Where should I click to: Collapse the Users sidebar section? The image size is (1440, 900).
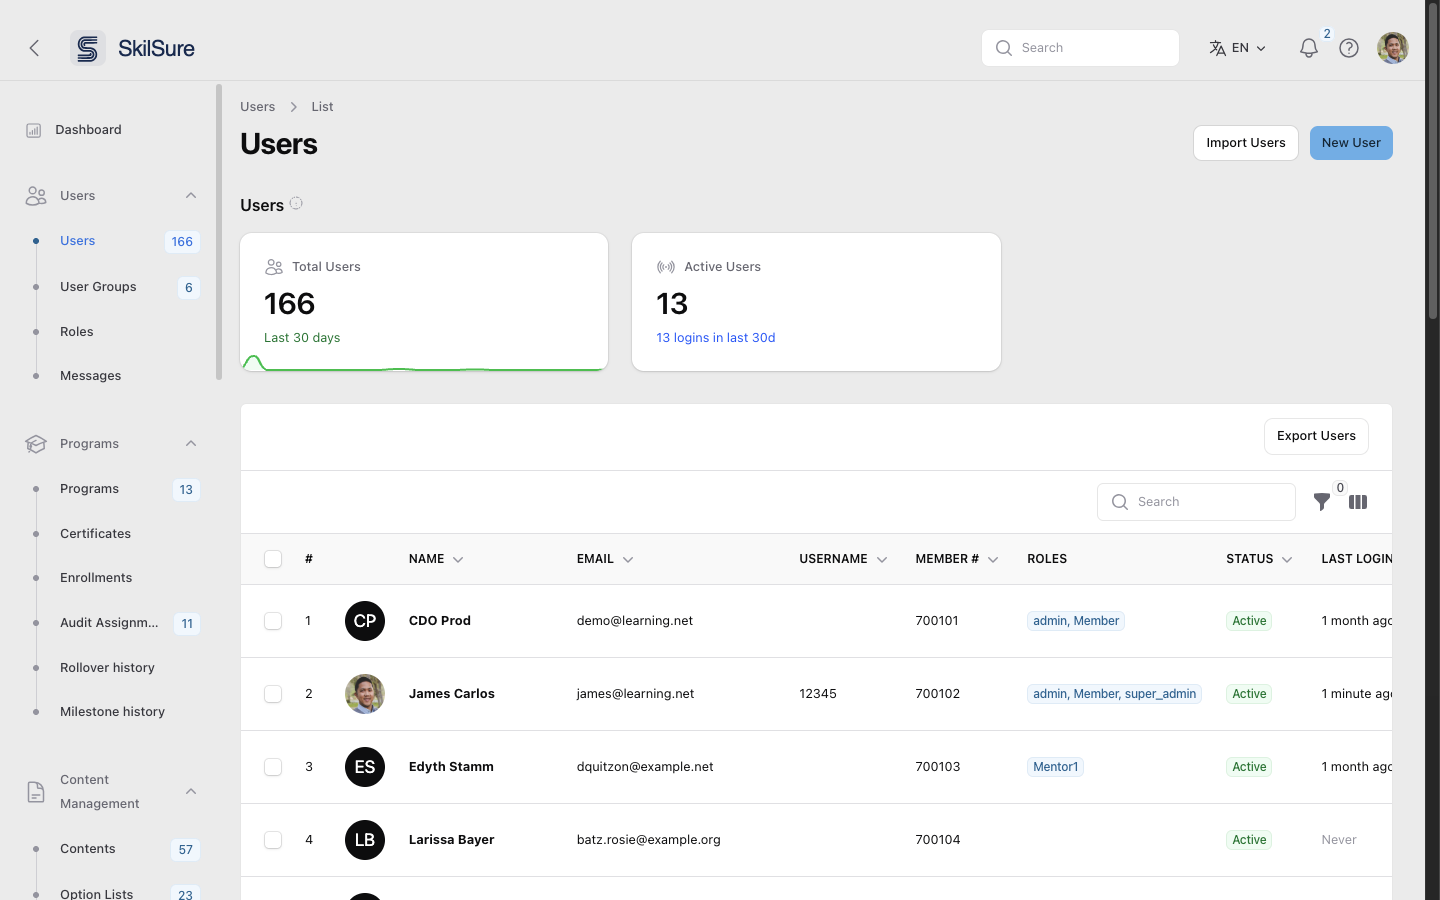191,196
